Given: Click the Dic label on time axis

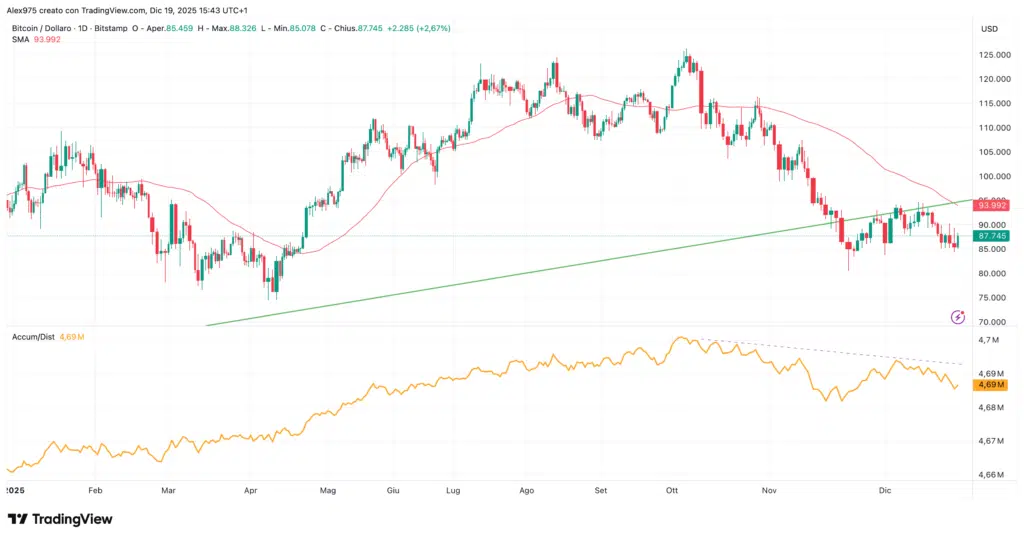Looking at the screenshot, I should click(x=885, y=491).
